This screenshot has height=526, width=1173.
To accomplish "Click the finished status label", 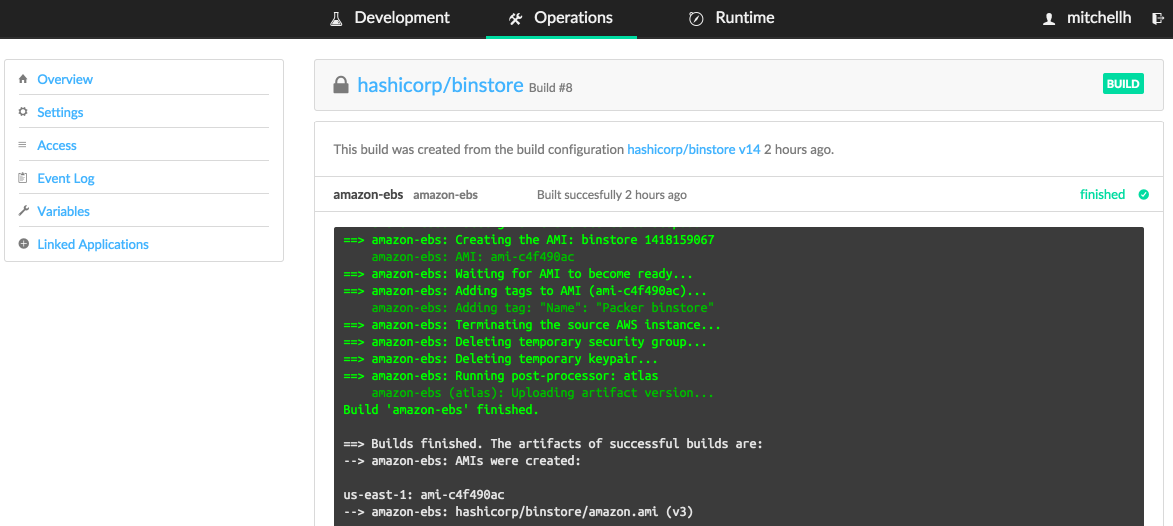I will pos(1102,195).
